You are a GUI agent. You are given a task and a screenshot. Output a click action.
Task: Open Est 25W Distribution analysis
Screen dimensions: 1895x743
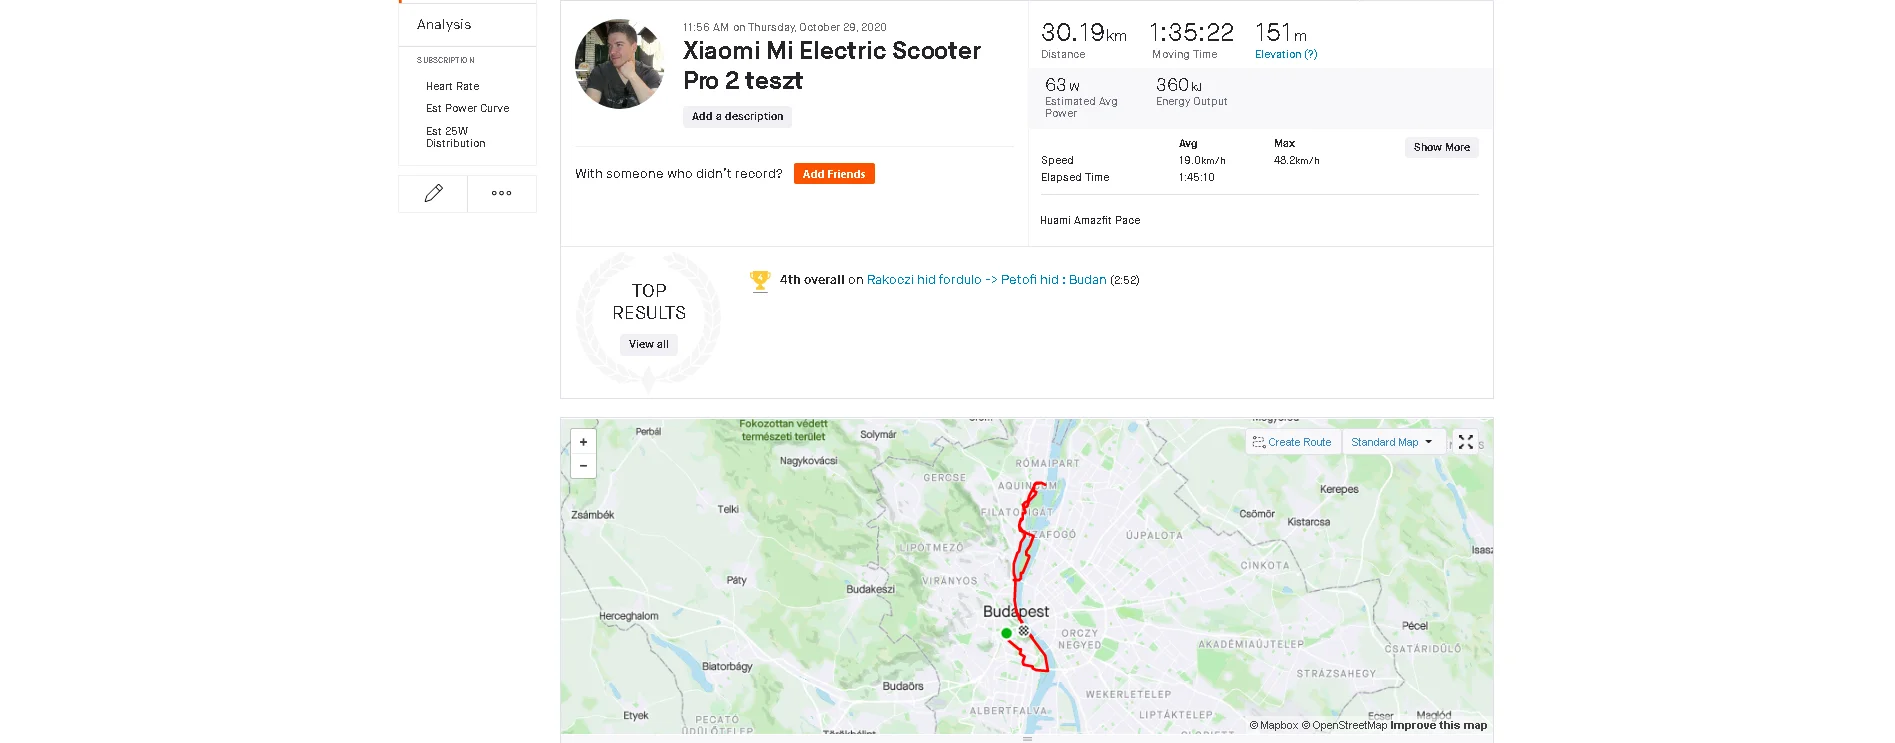coord(455,137)
